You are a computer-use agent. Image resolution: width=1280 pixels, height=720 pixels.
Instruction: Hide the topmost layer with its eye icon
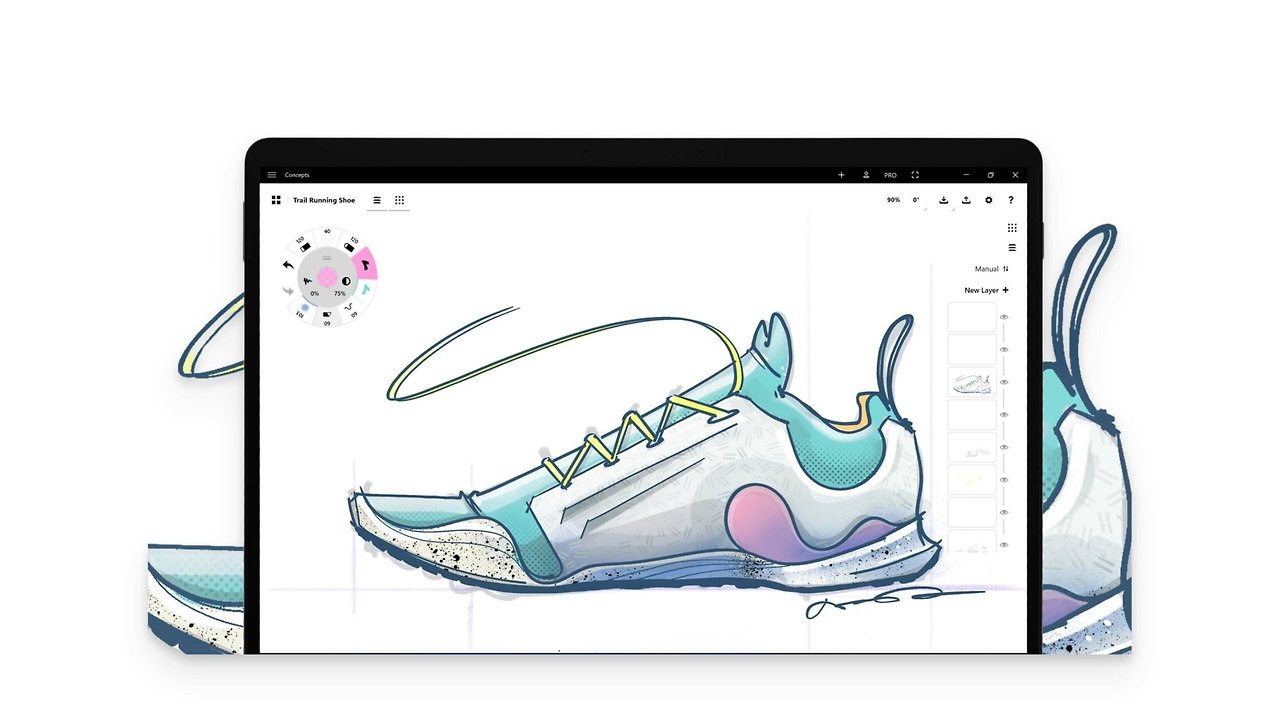click(1004, 317)
